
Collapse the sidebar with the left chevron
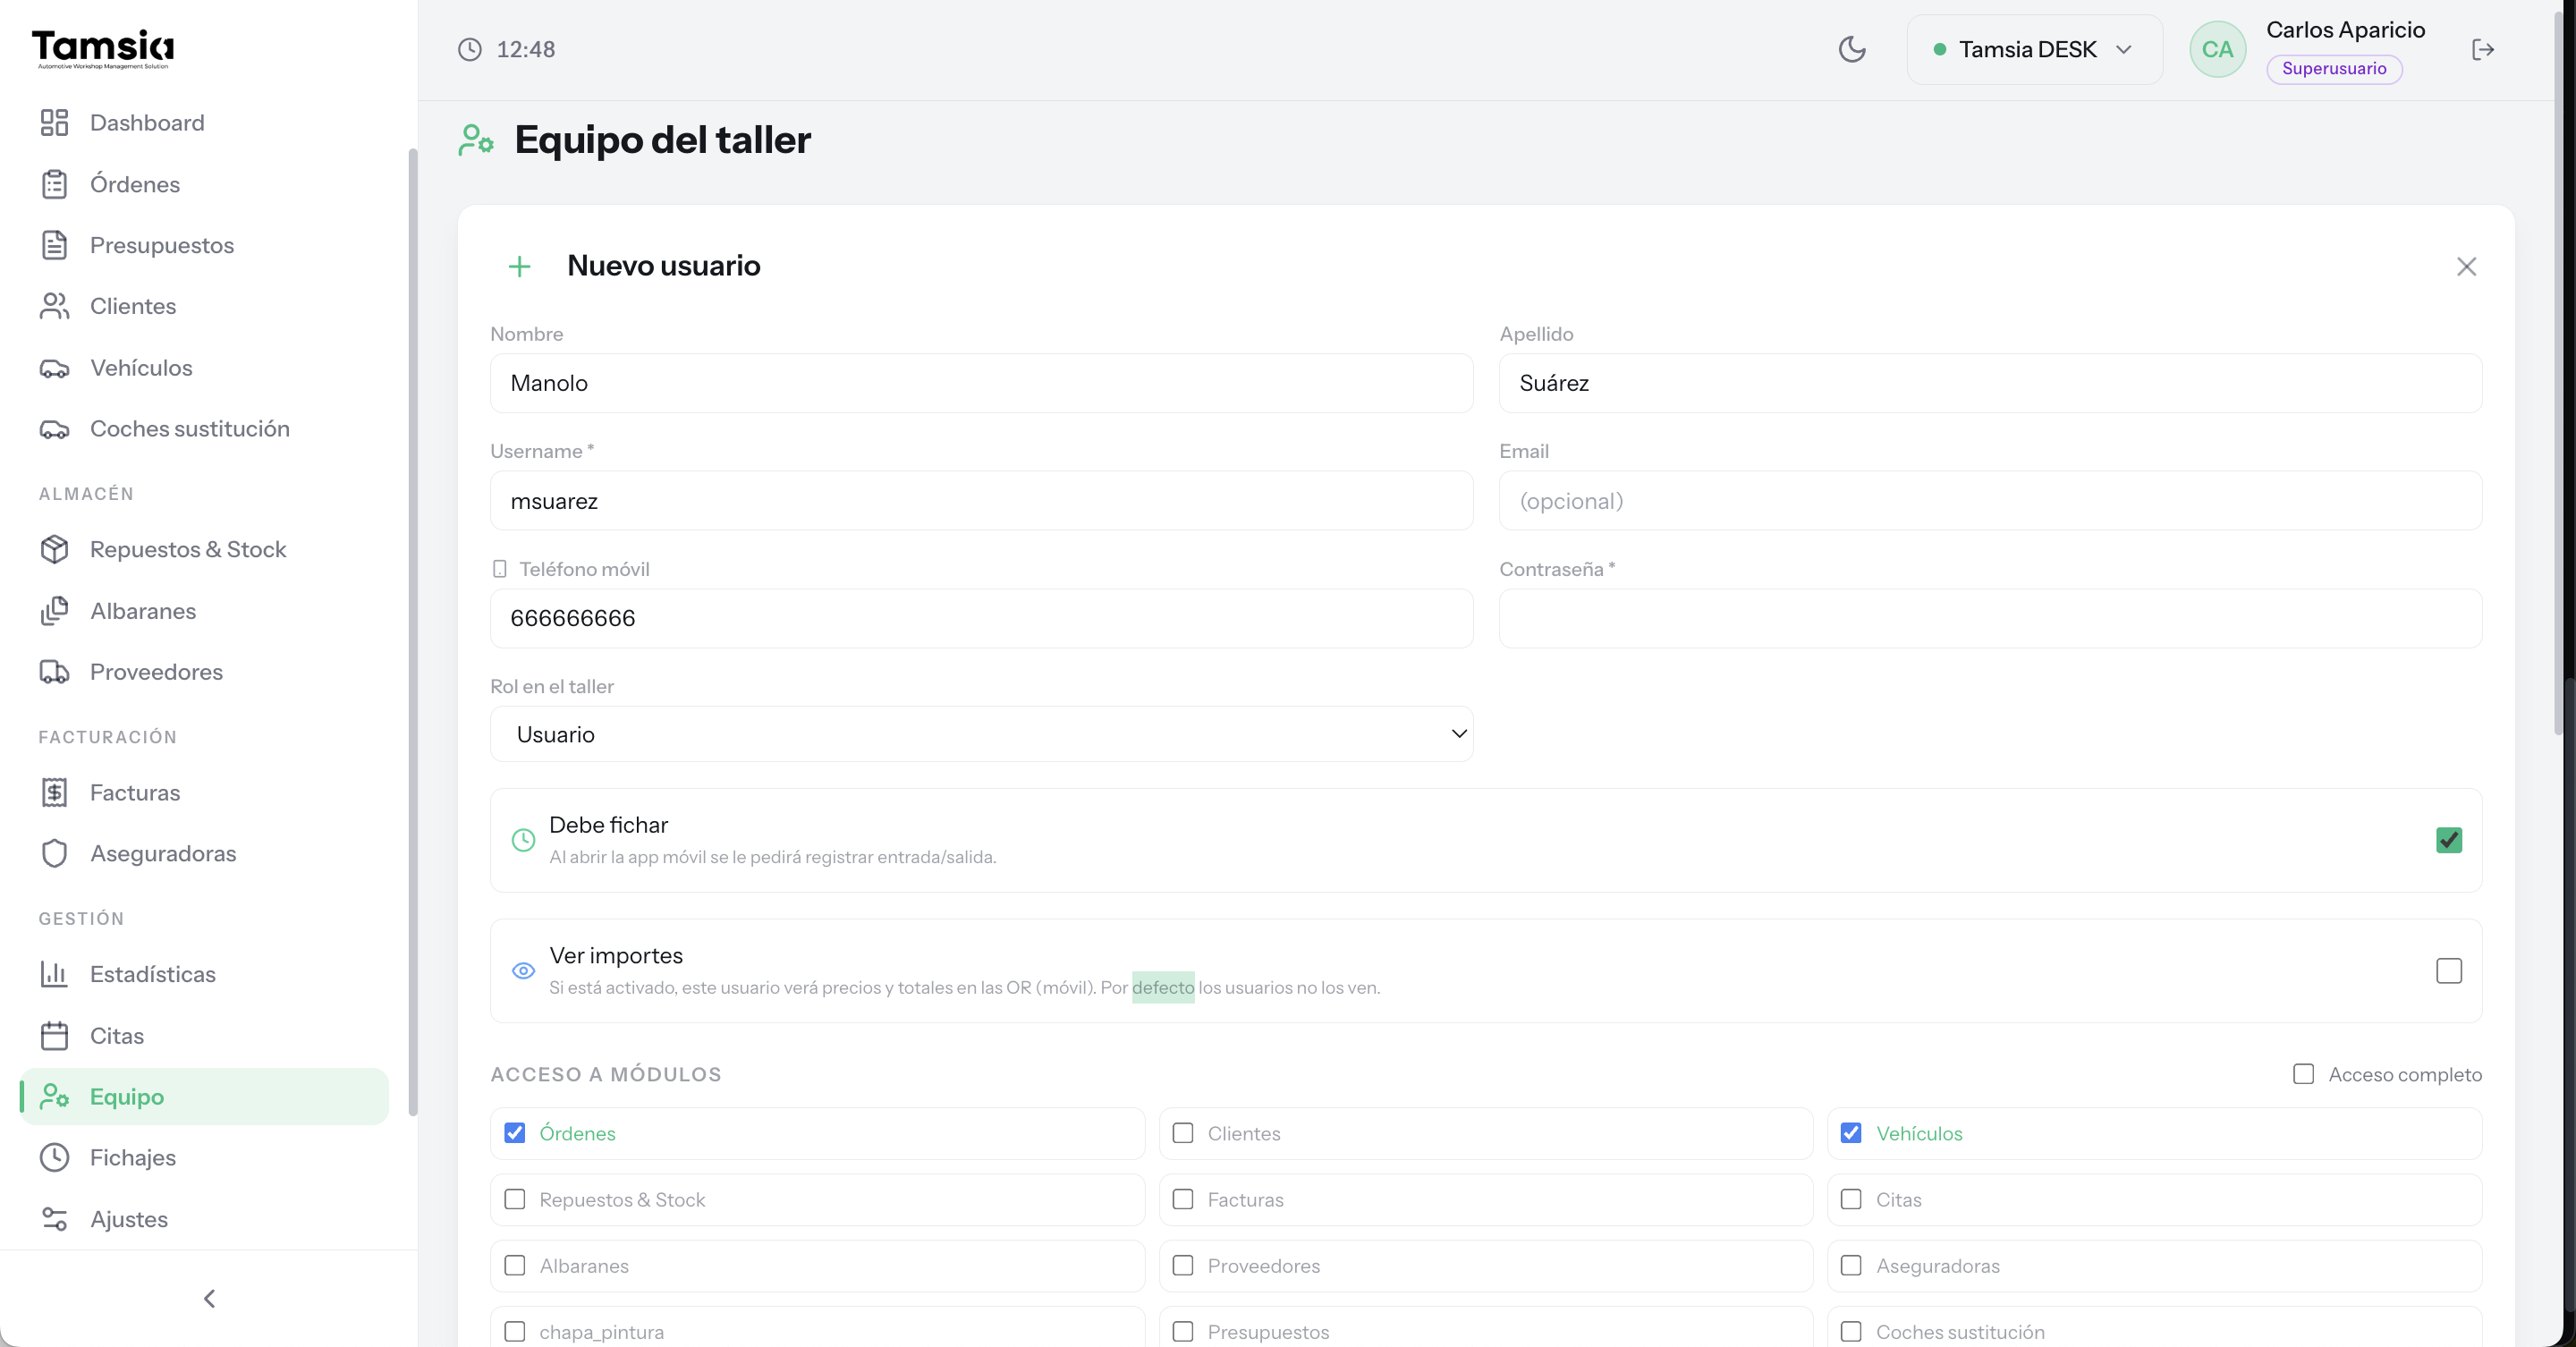(x=209, y=1298)
